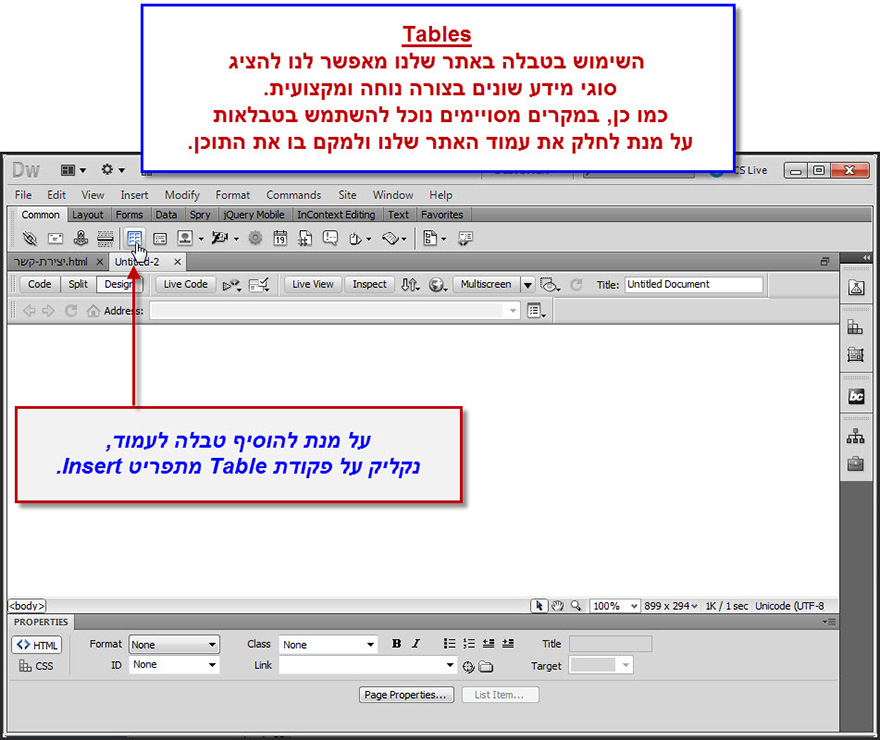Click Preview in browser globe icon

pos(438,285)
